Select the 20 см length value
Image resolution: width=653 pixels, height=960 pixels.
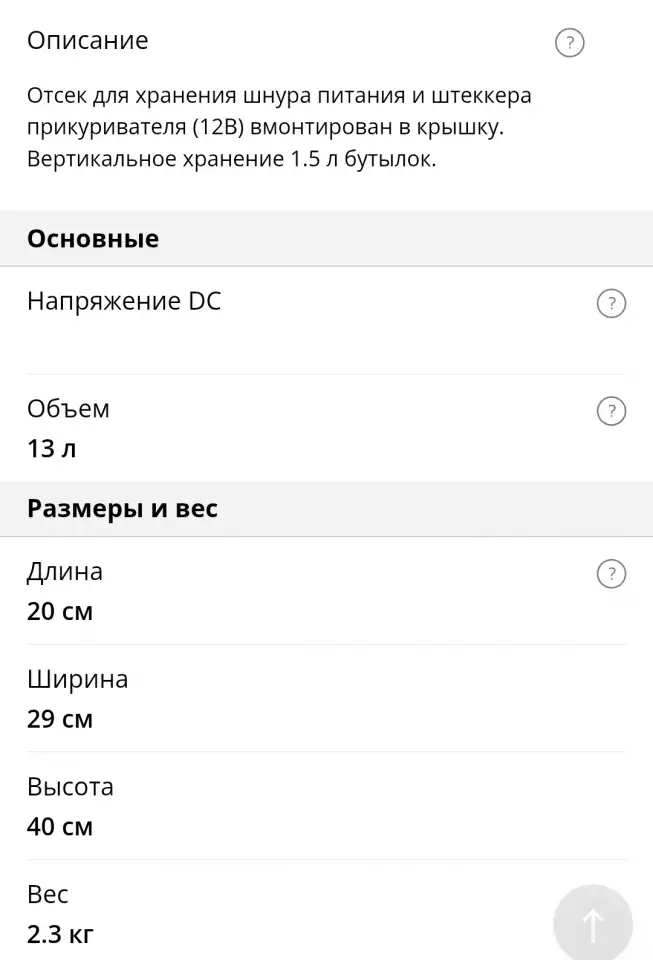tap(60, 612)
